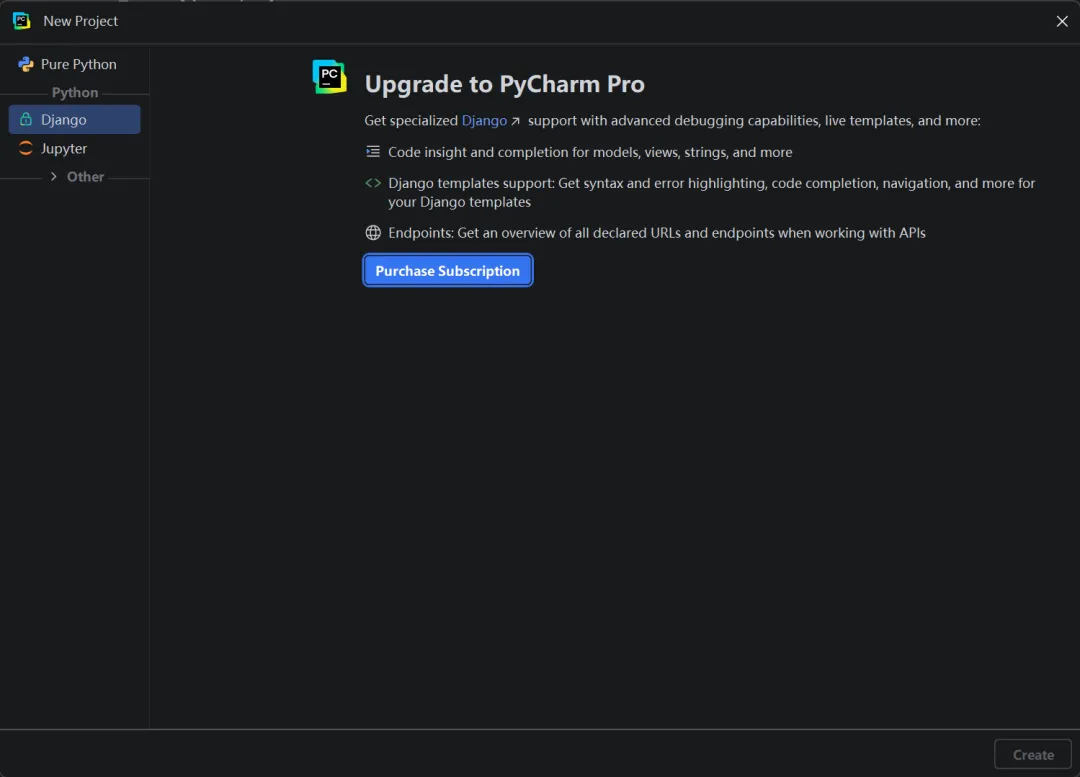
Task: Click the large PyCharm Pro logo
Action: (x=330, y=76)
